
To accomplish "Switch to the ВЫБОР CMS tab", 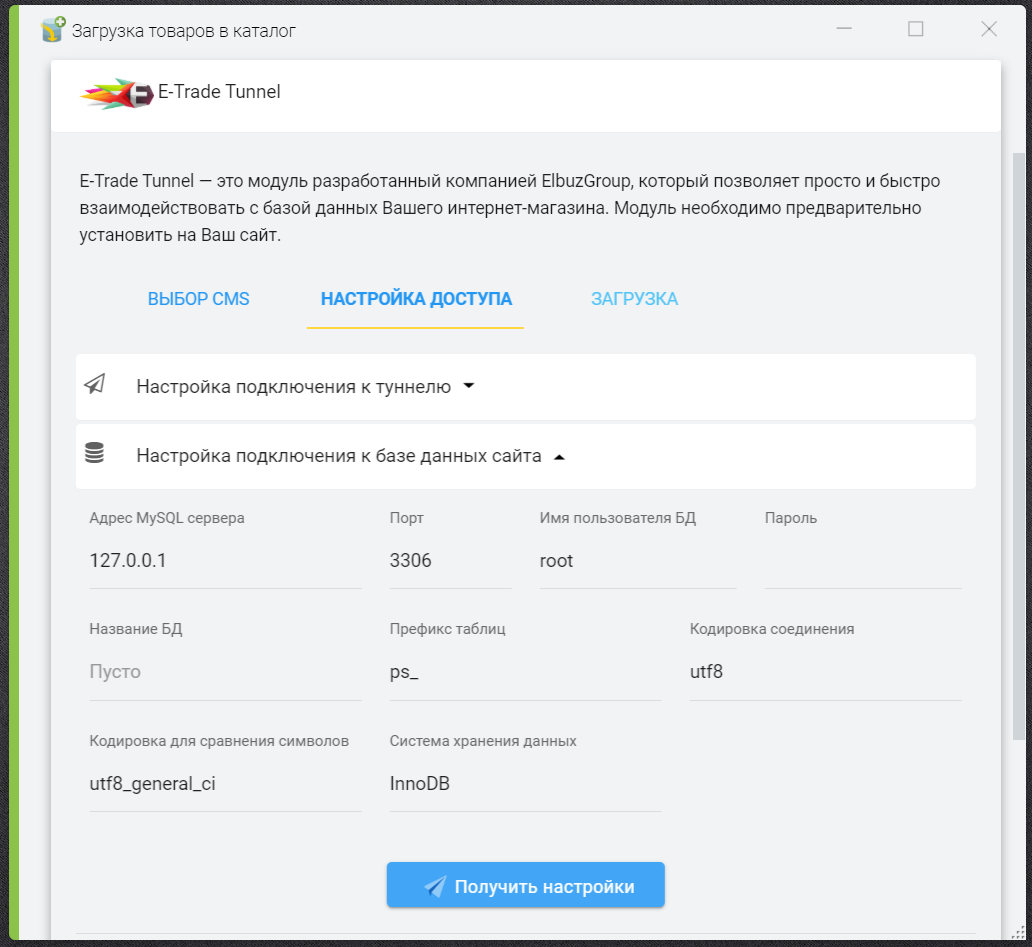I will pos(198,299).
